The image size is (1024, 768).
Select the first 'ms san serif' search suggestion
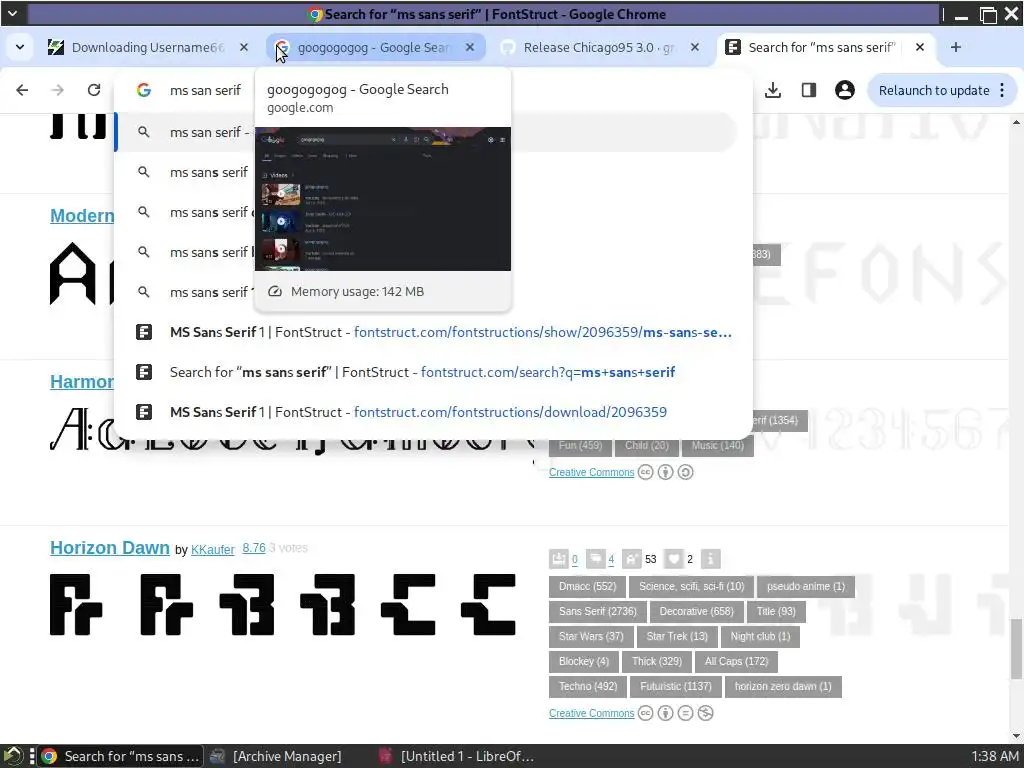coord(424,132)
